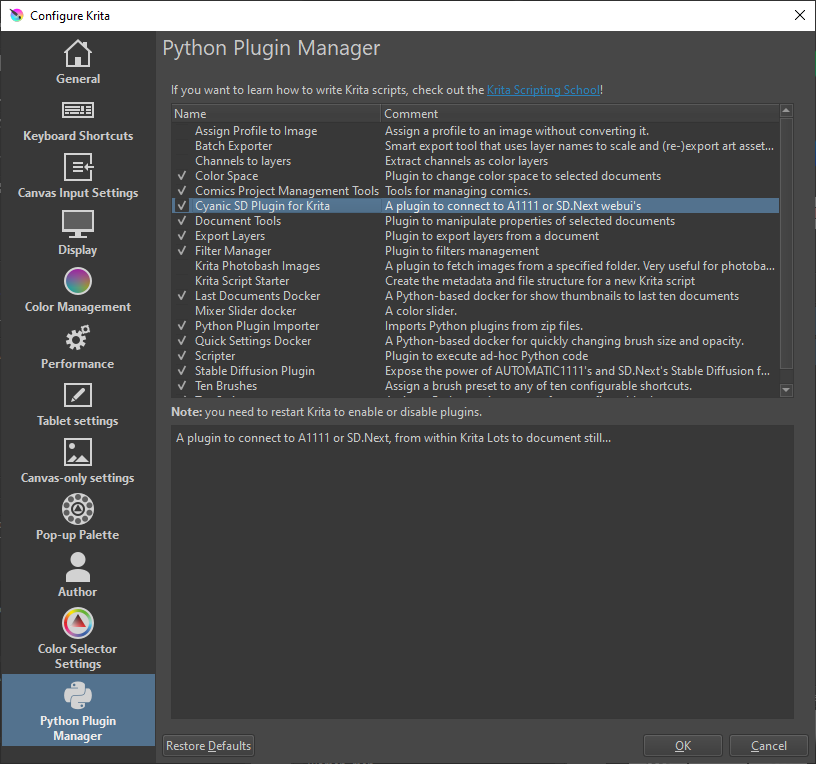This screenshot has height=764, width=816.
Task: Open Color Selector Settings icon
Action: (x=78, y=623)
